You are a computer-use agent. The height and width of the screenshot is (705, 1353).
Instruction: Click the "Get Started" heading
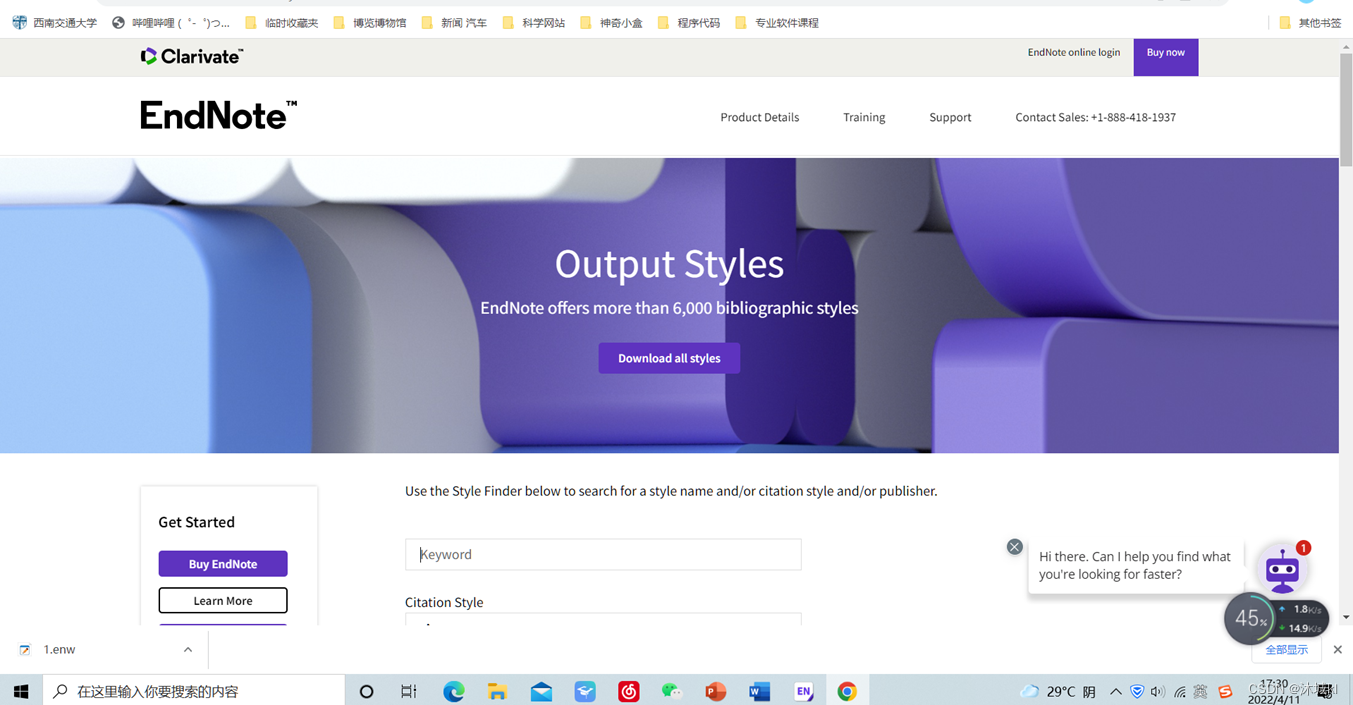click(x=197, y=522)
